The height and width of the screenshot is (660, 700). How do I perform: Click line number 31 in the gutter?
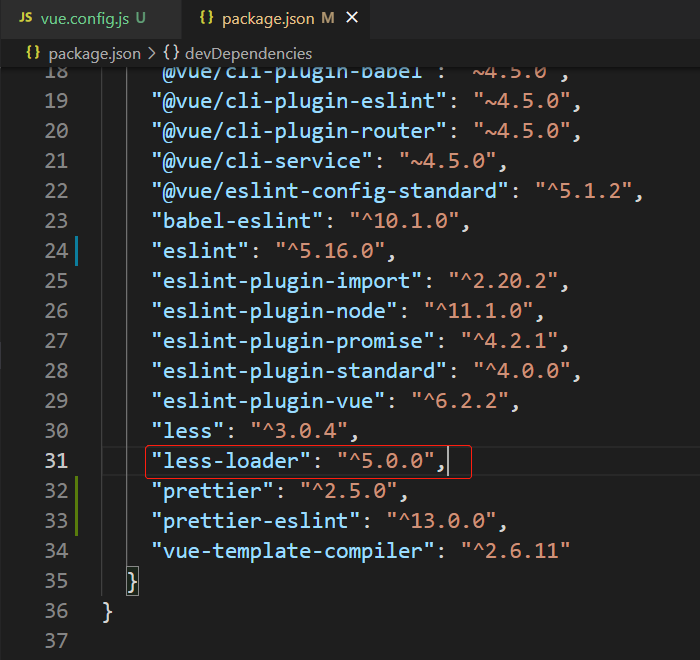pyautogui.click(x=57, y=461)
